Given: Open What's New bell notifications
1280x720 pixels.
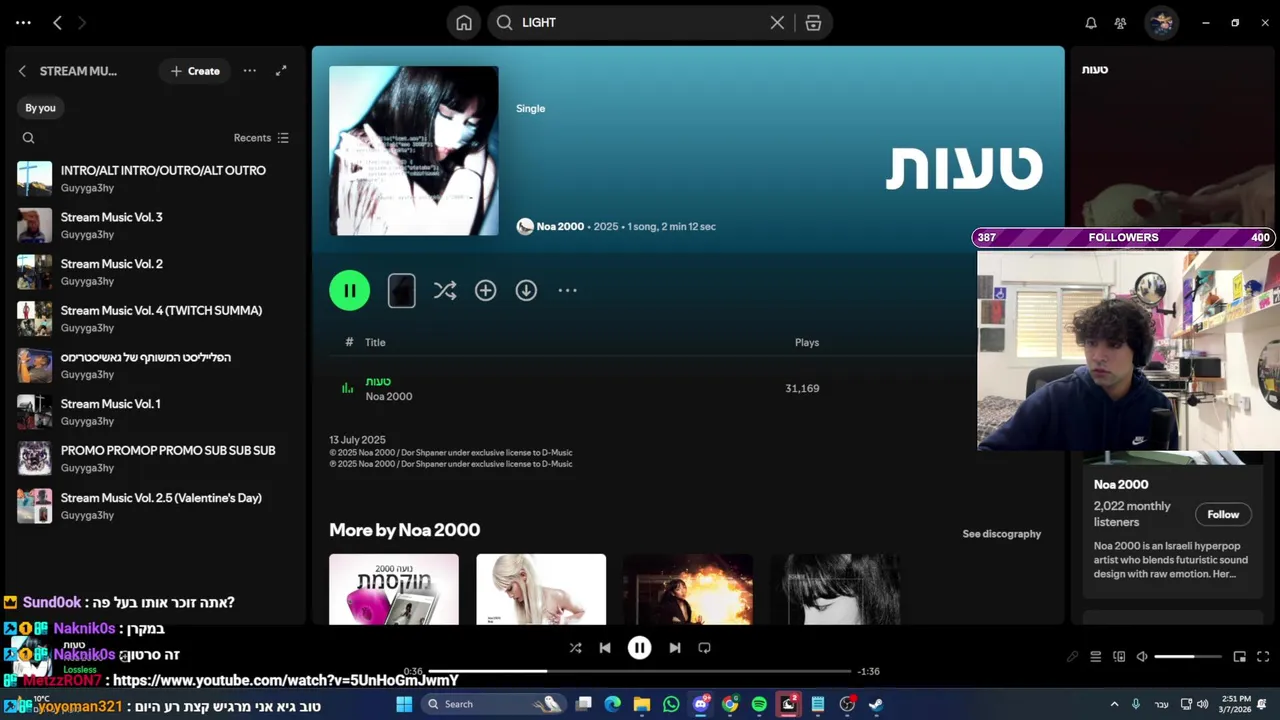Looking at the screenshot, I should 1091,22.
